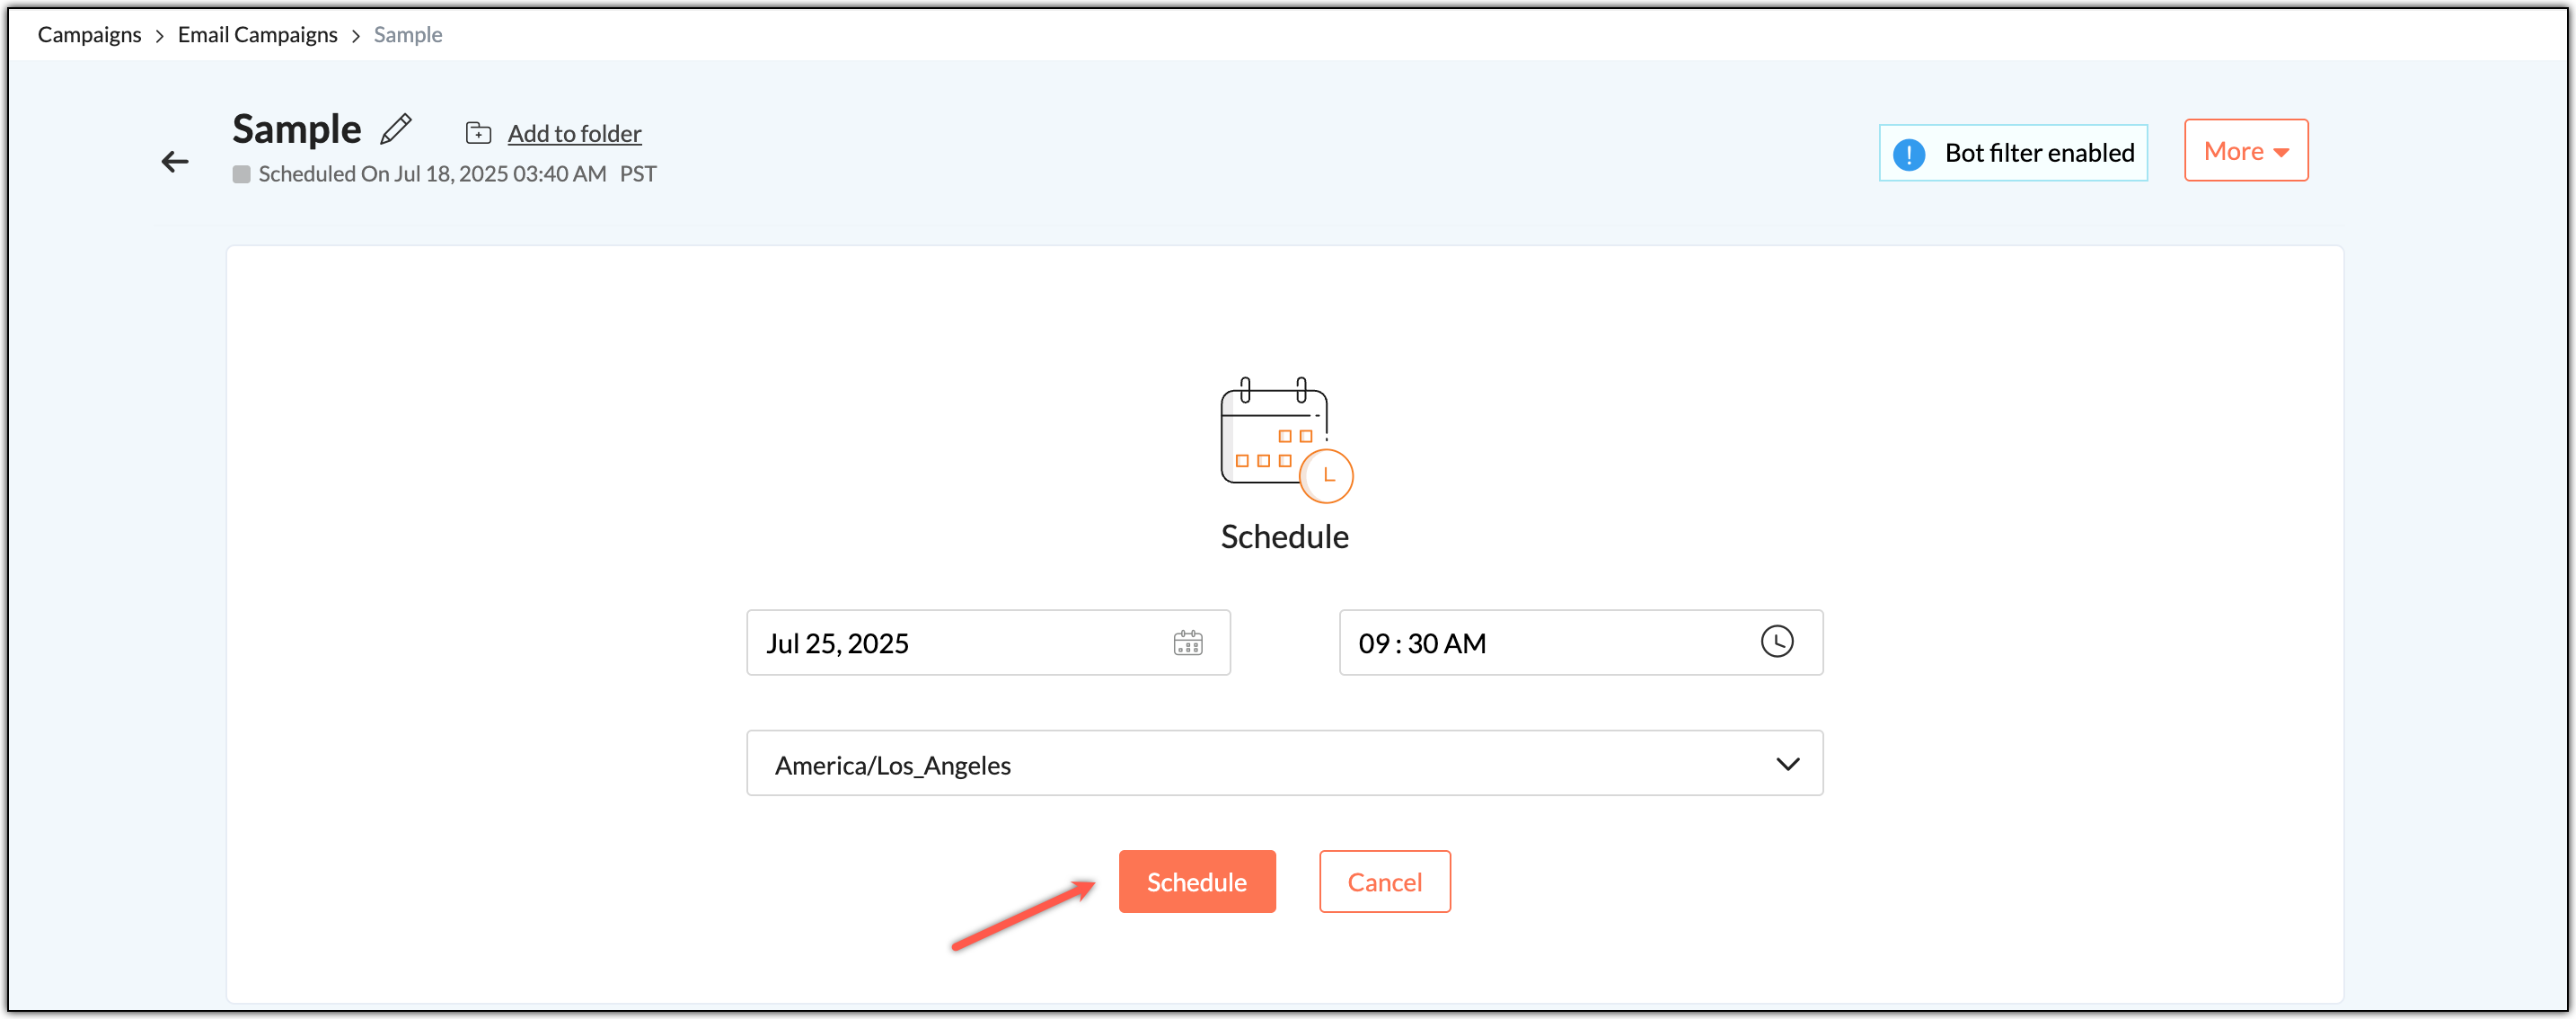This screenshot has height=1019, width=2576.
Task: Click the timezone dropdown chevron arrow
Action: [x=1787, y=764]
